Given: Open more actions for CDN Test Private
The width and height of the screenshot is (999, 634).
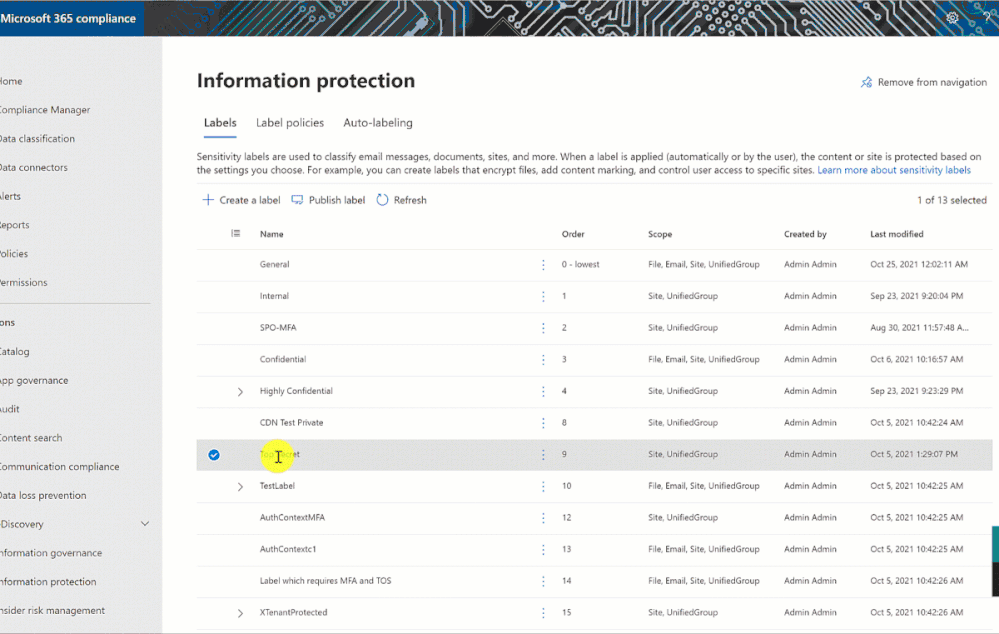Looking at the screenshot, I should (543, 422).
